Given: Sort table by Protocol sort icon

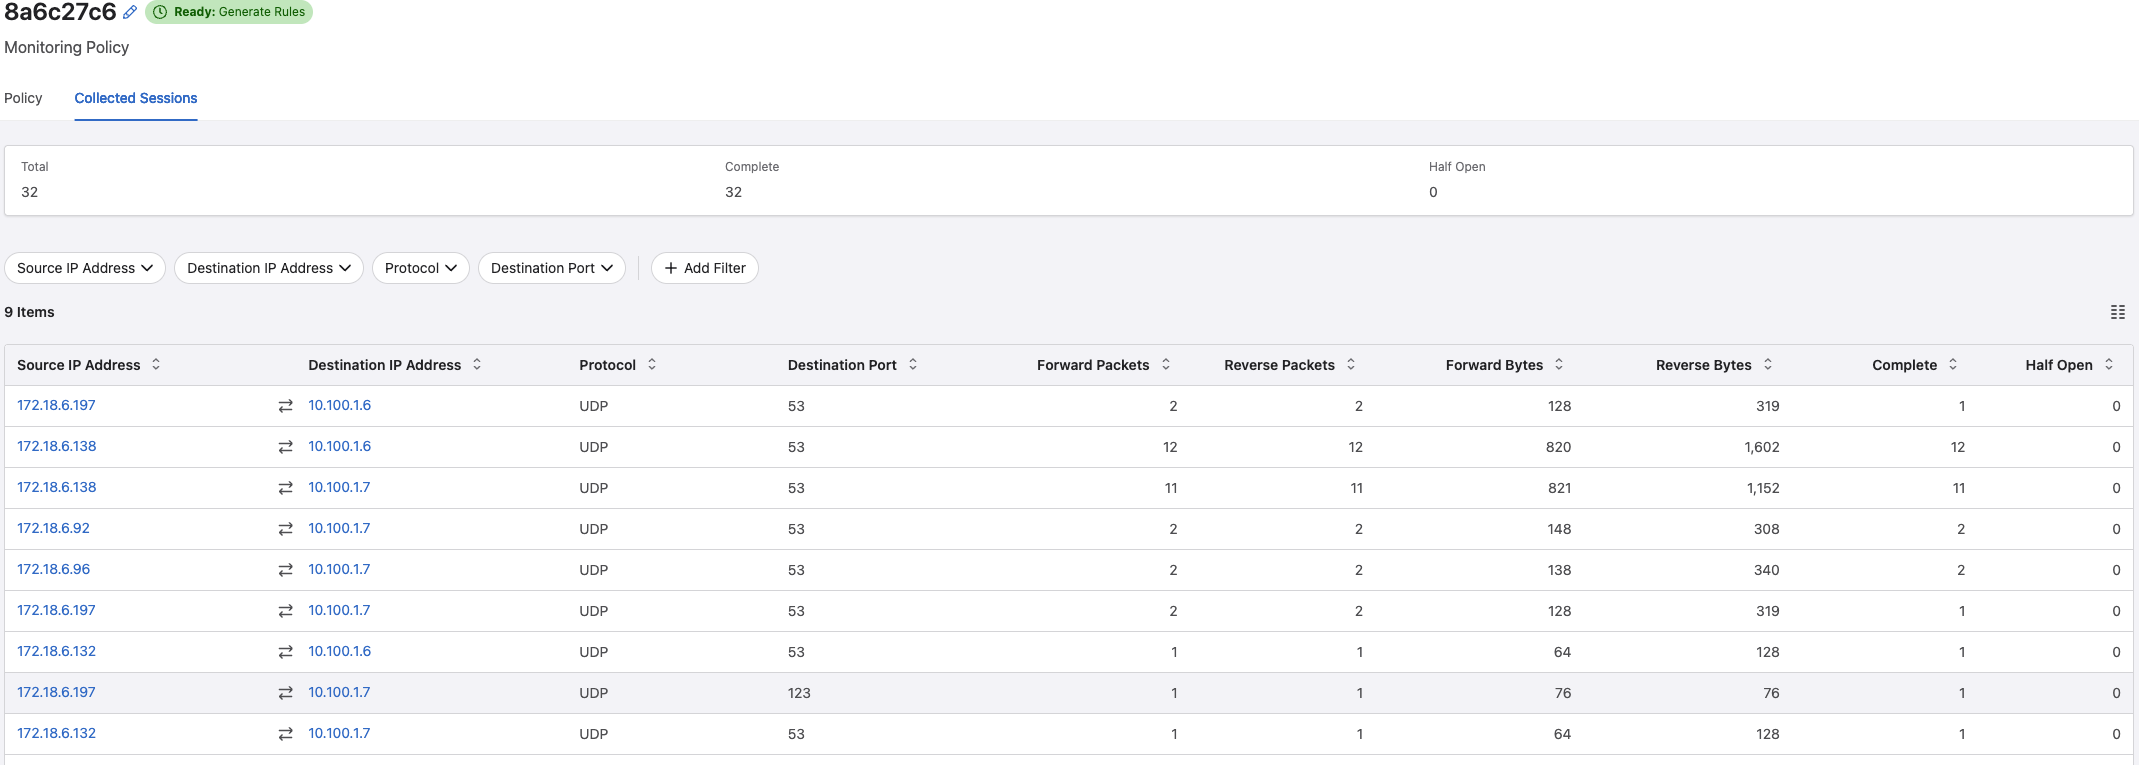Looking at the screenshot, I should pos(652,365).
